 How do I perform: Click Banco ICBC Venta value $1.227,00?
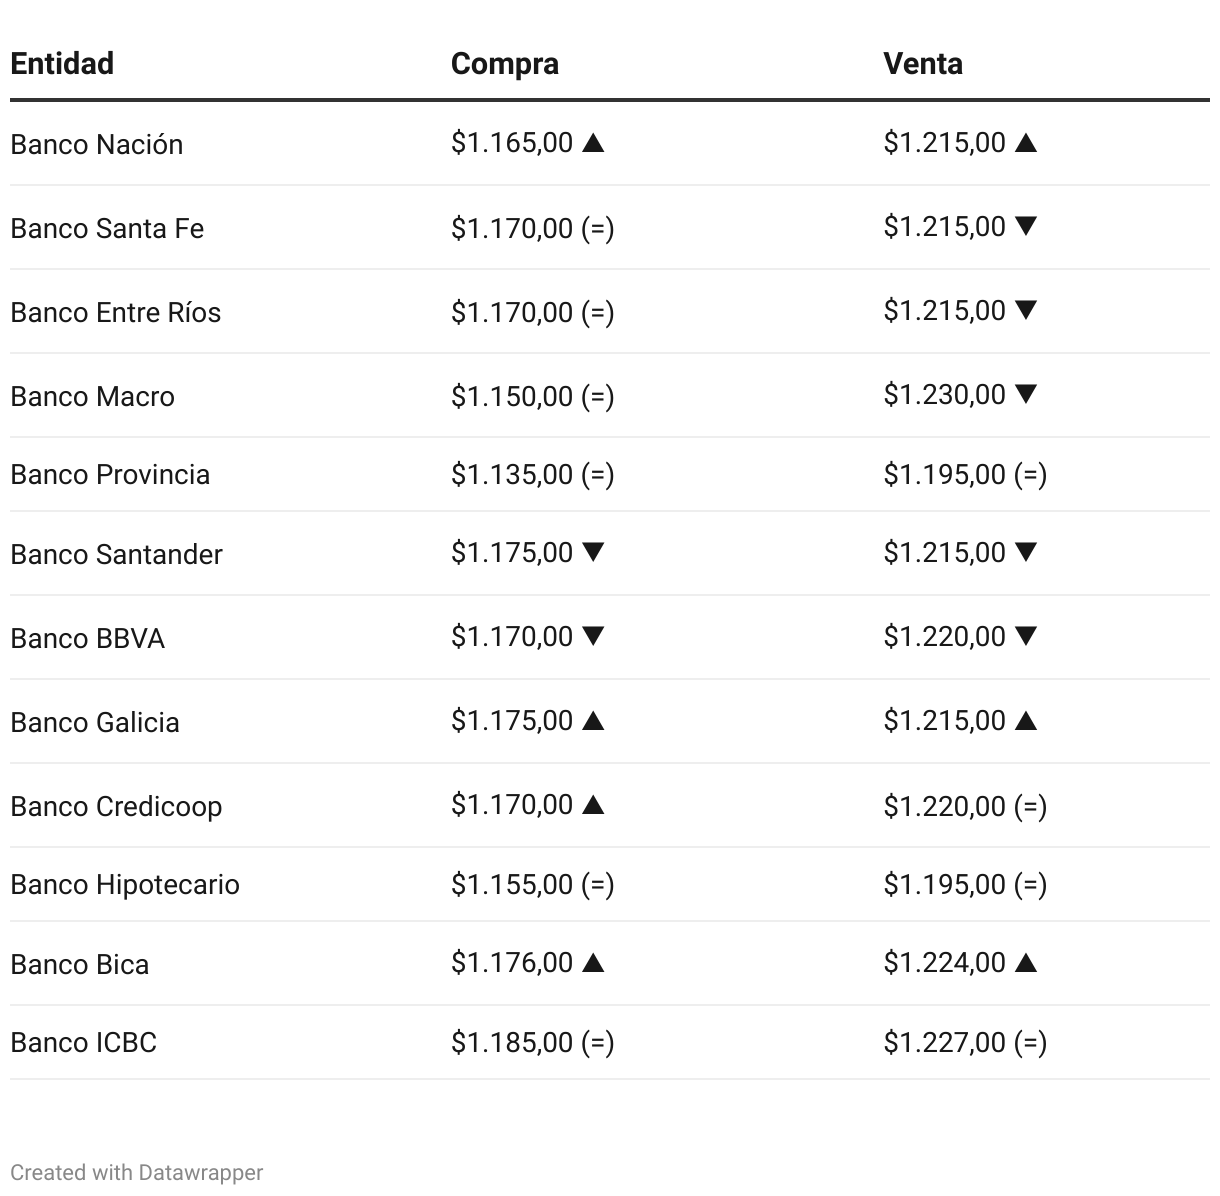tap(944, 1042)
